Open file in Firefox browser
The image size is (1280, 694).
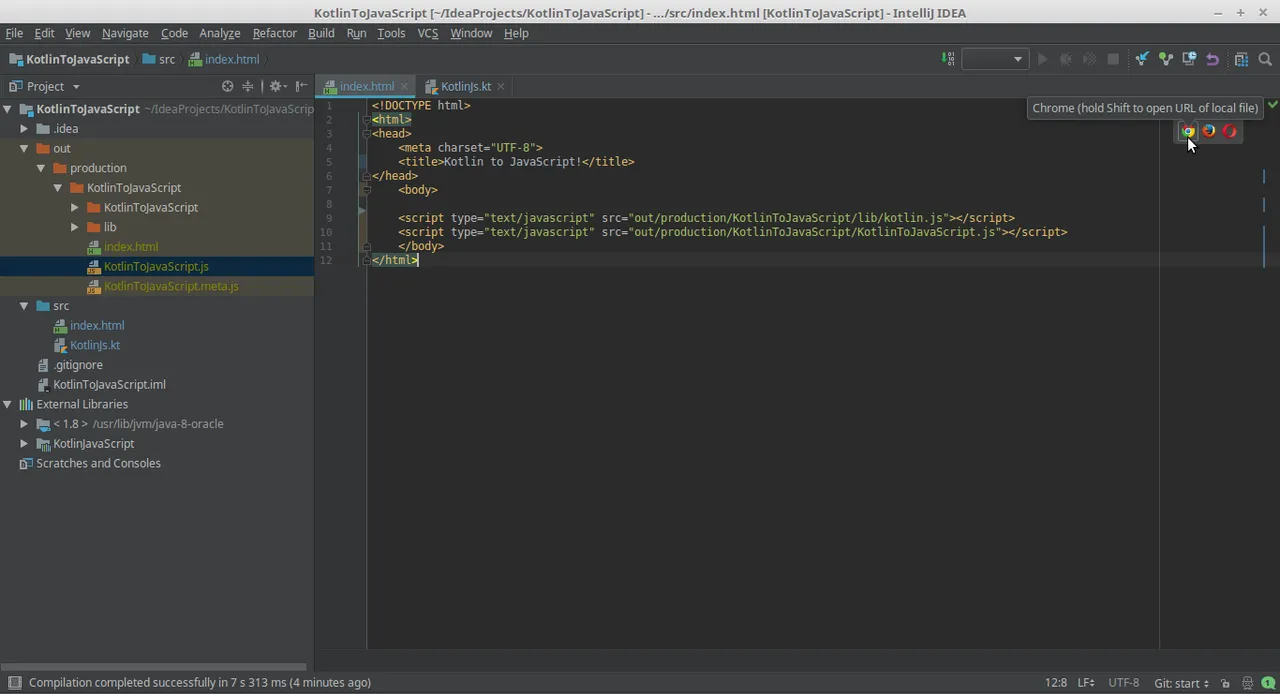pos(1208,131)
